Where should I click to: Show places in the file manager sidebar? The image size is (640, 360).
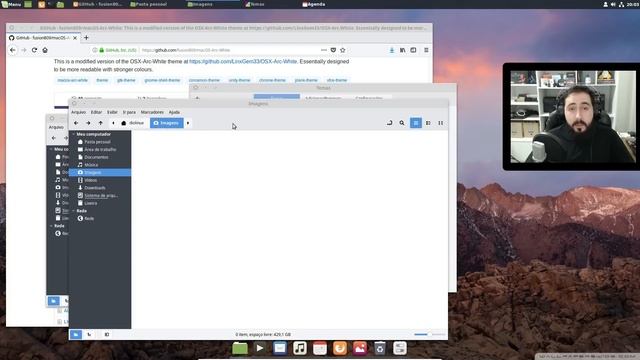pyautogui.click(x=76, y=334)
